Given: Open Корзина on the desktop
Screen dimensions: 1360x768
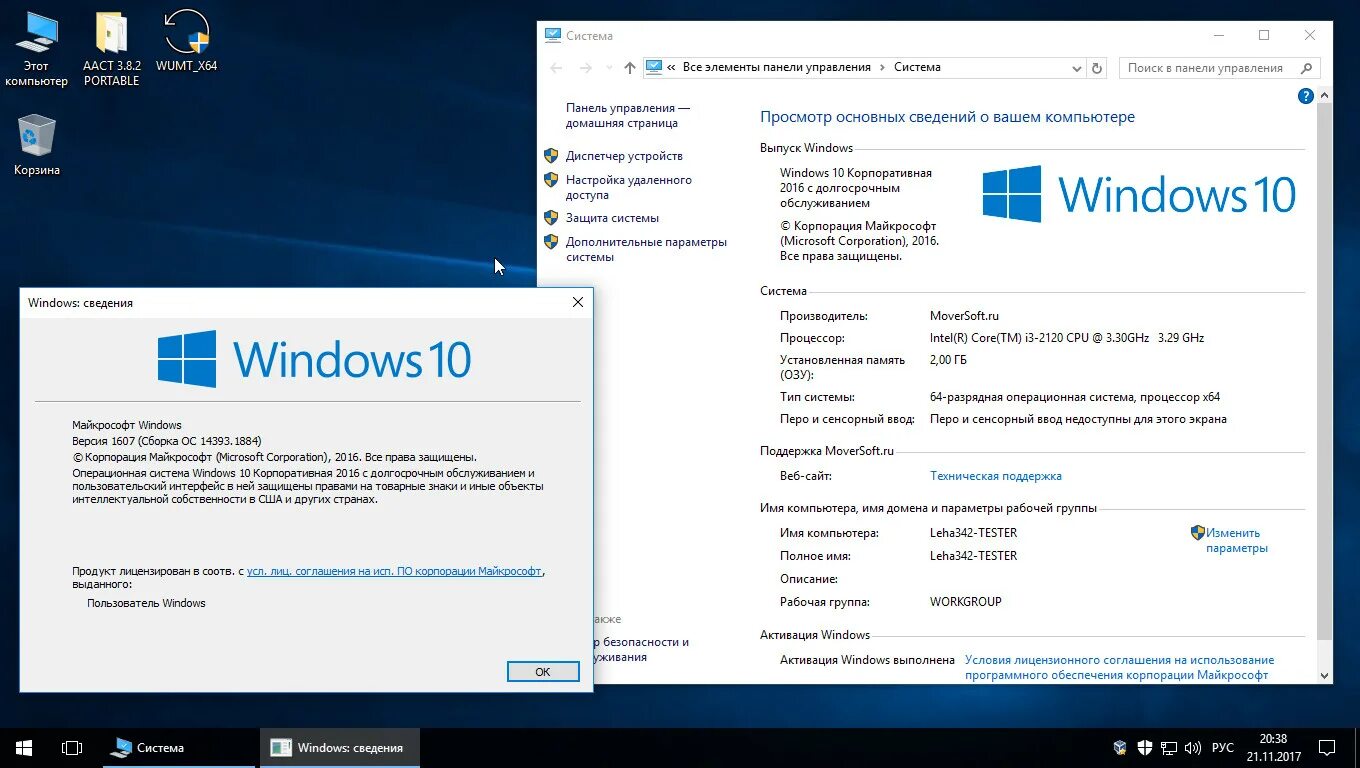Looking at the screenshot, I should (36, 135).
